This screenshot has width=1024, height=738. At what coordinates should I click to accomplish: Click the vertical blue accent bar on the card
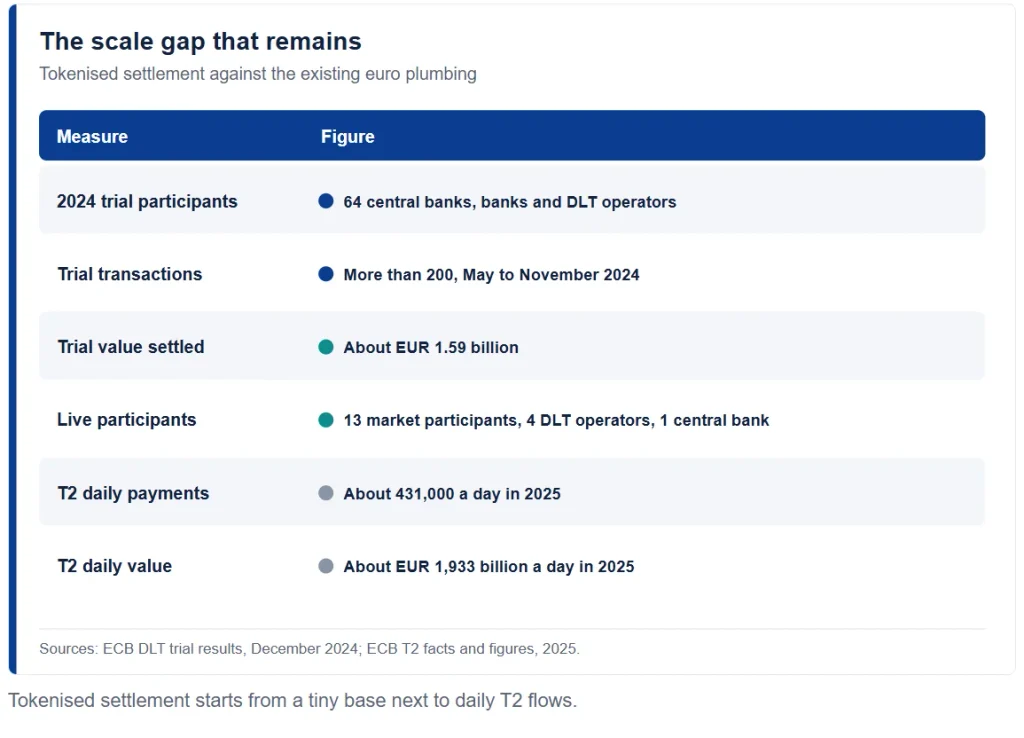coord(12,340)
